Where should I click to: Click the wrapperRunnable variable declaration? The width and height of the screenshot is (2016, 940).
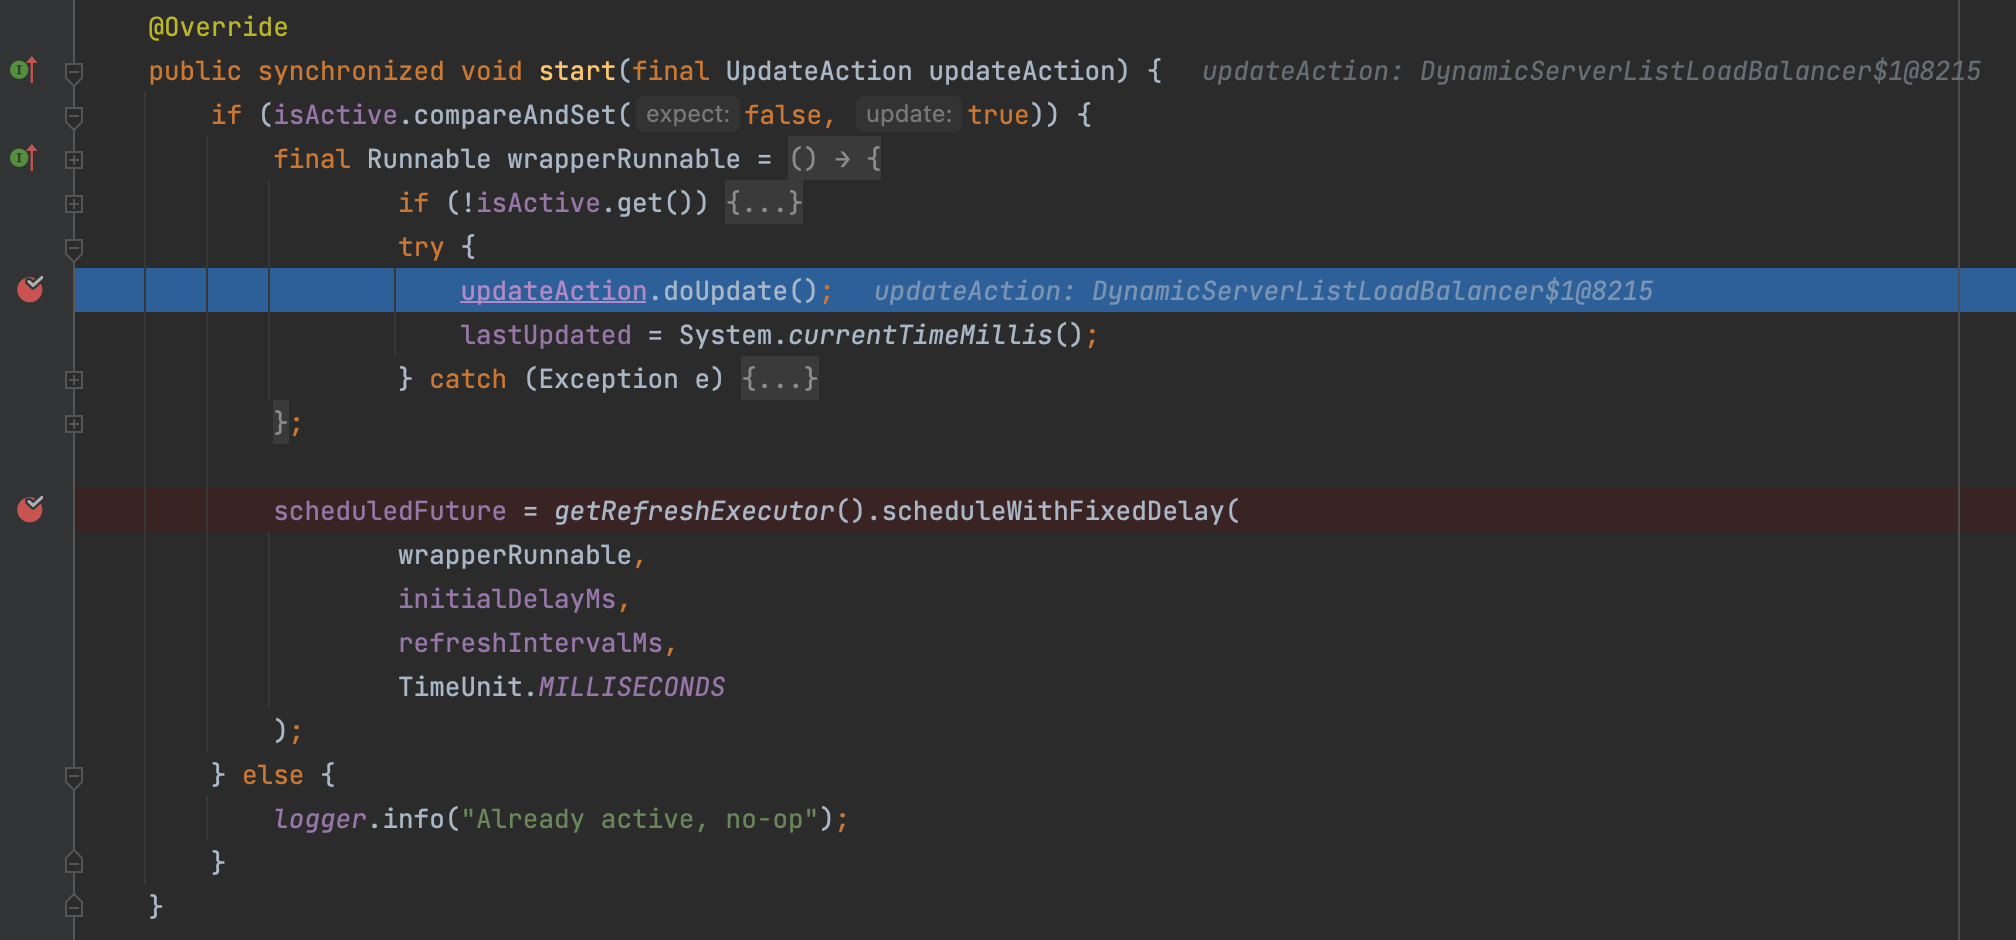(x=623, y=159)
